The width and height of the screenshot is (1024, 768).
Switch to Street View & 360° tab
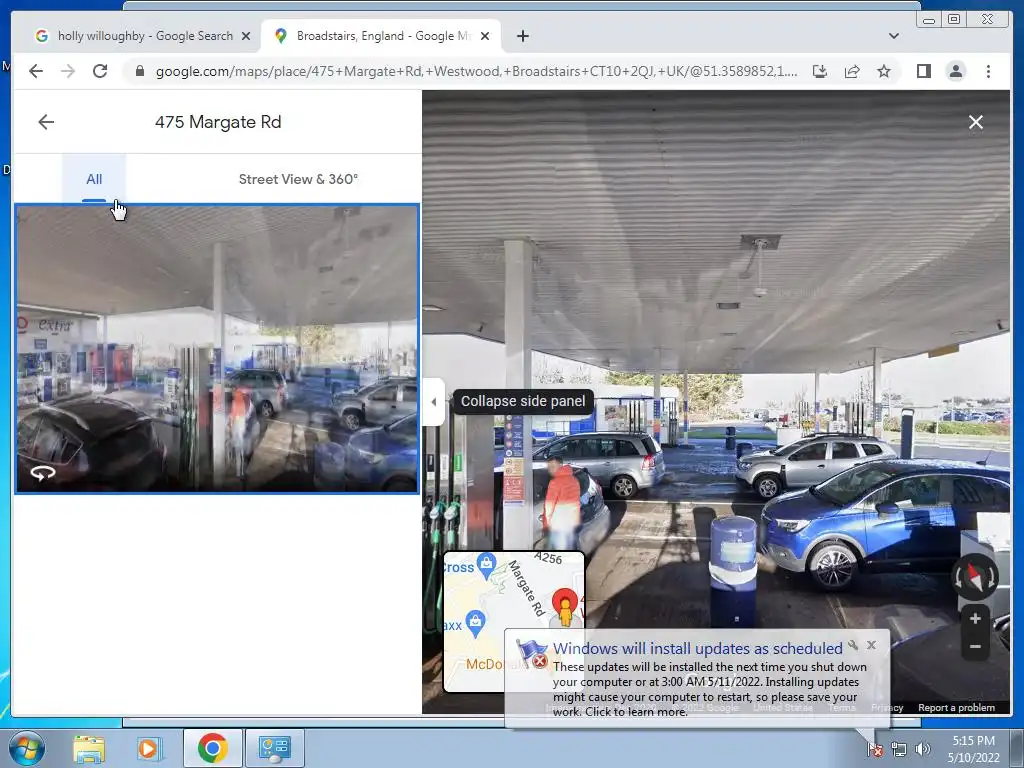coord(298,179)
